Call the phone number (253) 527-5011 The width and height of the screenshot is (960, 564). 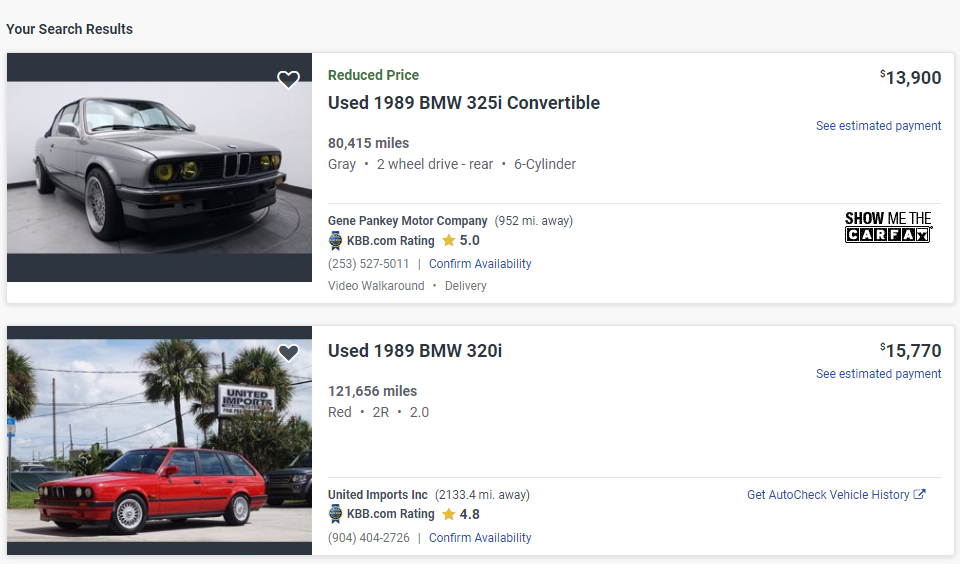point(368,264)
